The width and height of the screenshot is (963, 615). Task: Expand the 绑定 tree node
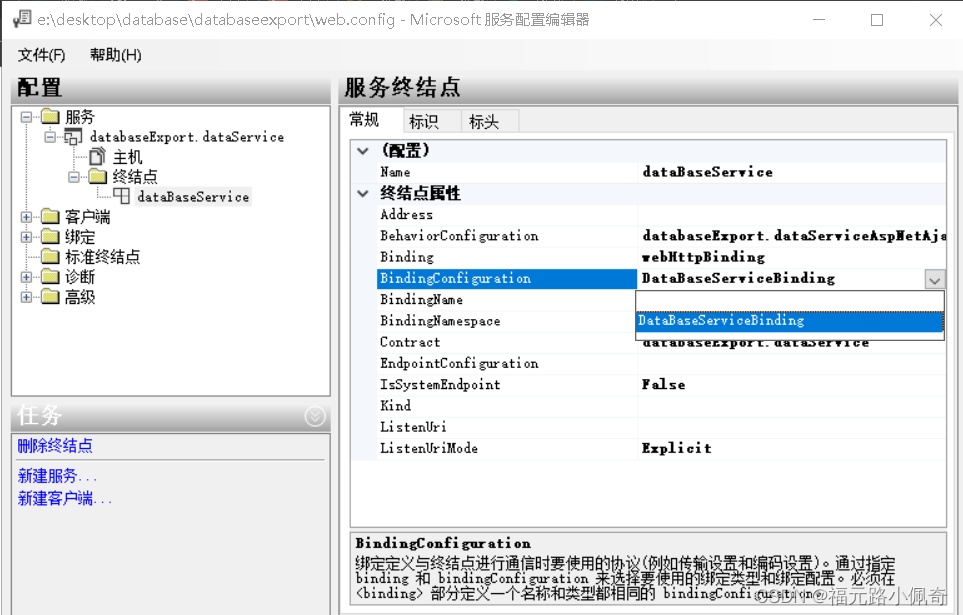(x=26, y=237)
